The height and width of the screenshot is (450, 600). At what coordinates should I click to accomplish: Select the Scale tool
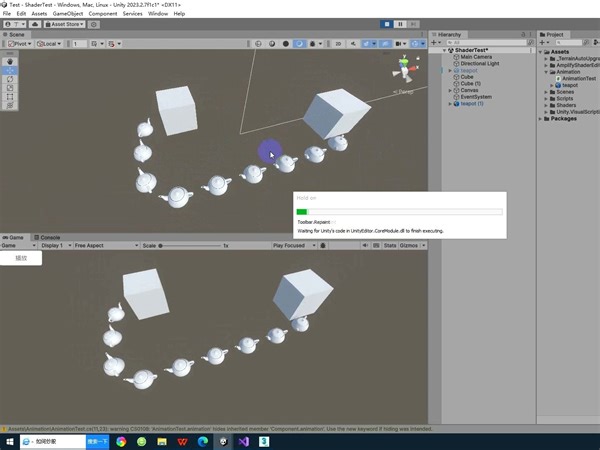tap(10, 88)
